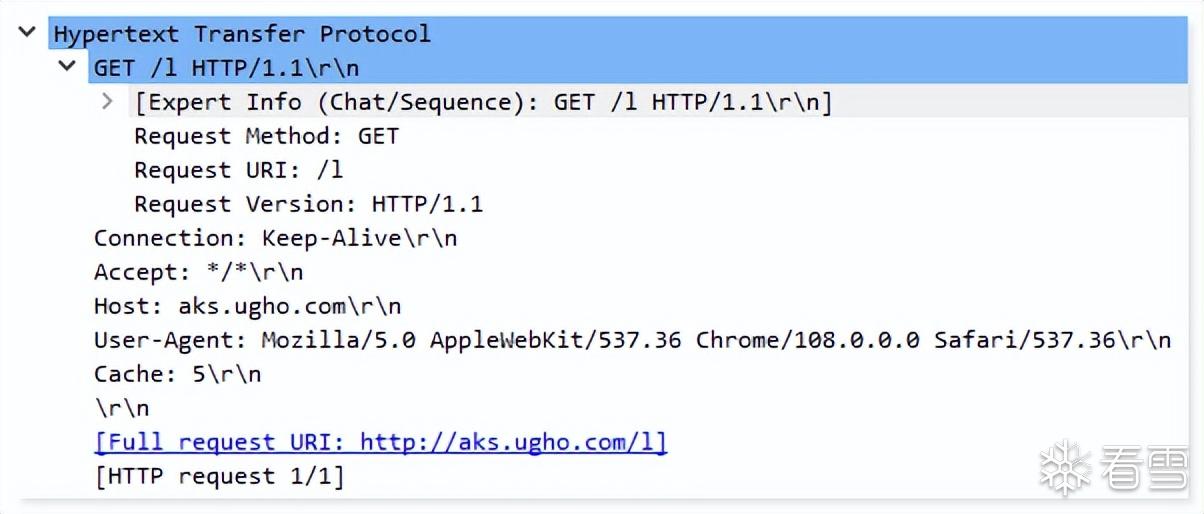1204x514 pixels.
Task: Click the Chrome/108.0.0.0 text in User-Agent
Action: 807,340
